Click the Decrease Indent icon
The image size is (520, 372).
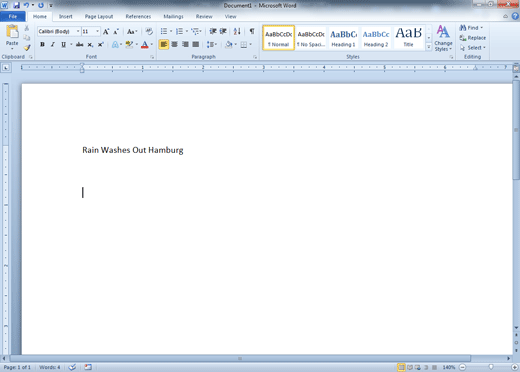pos(213,31)
